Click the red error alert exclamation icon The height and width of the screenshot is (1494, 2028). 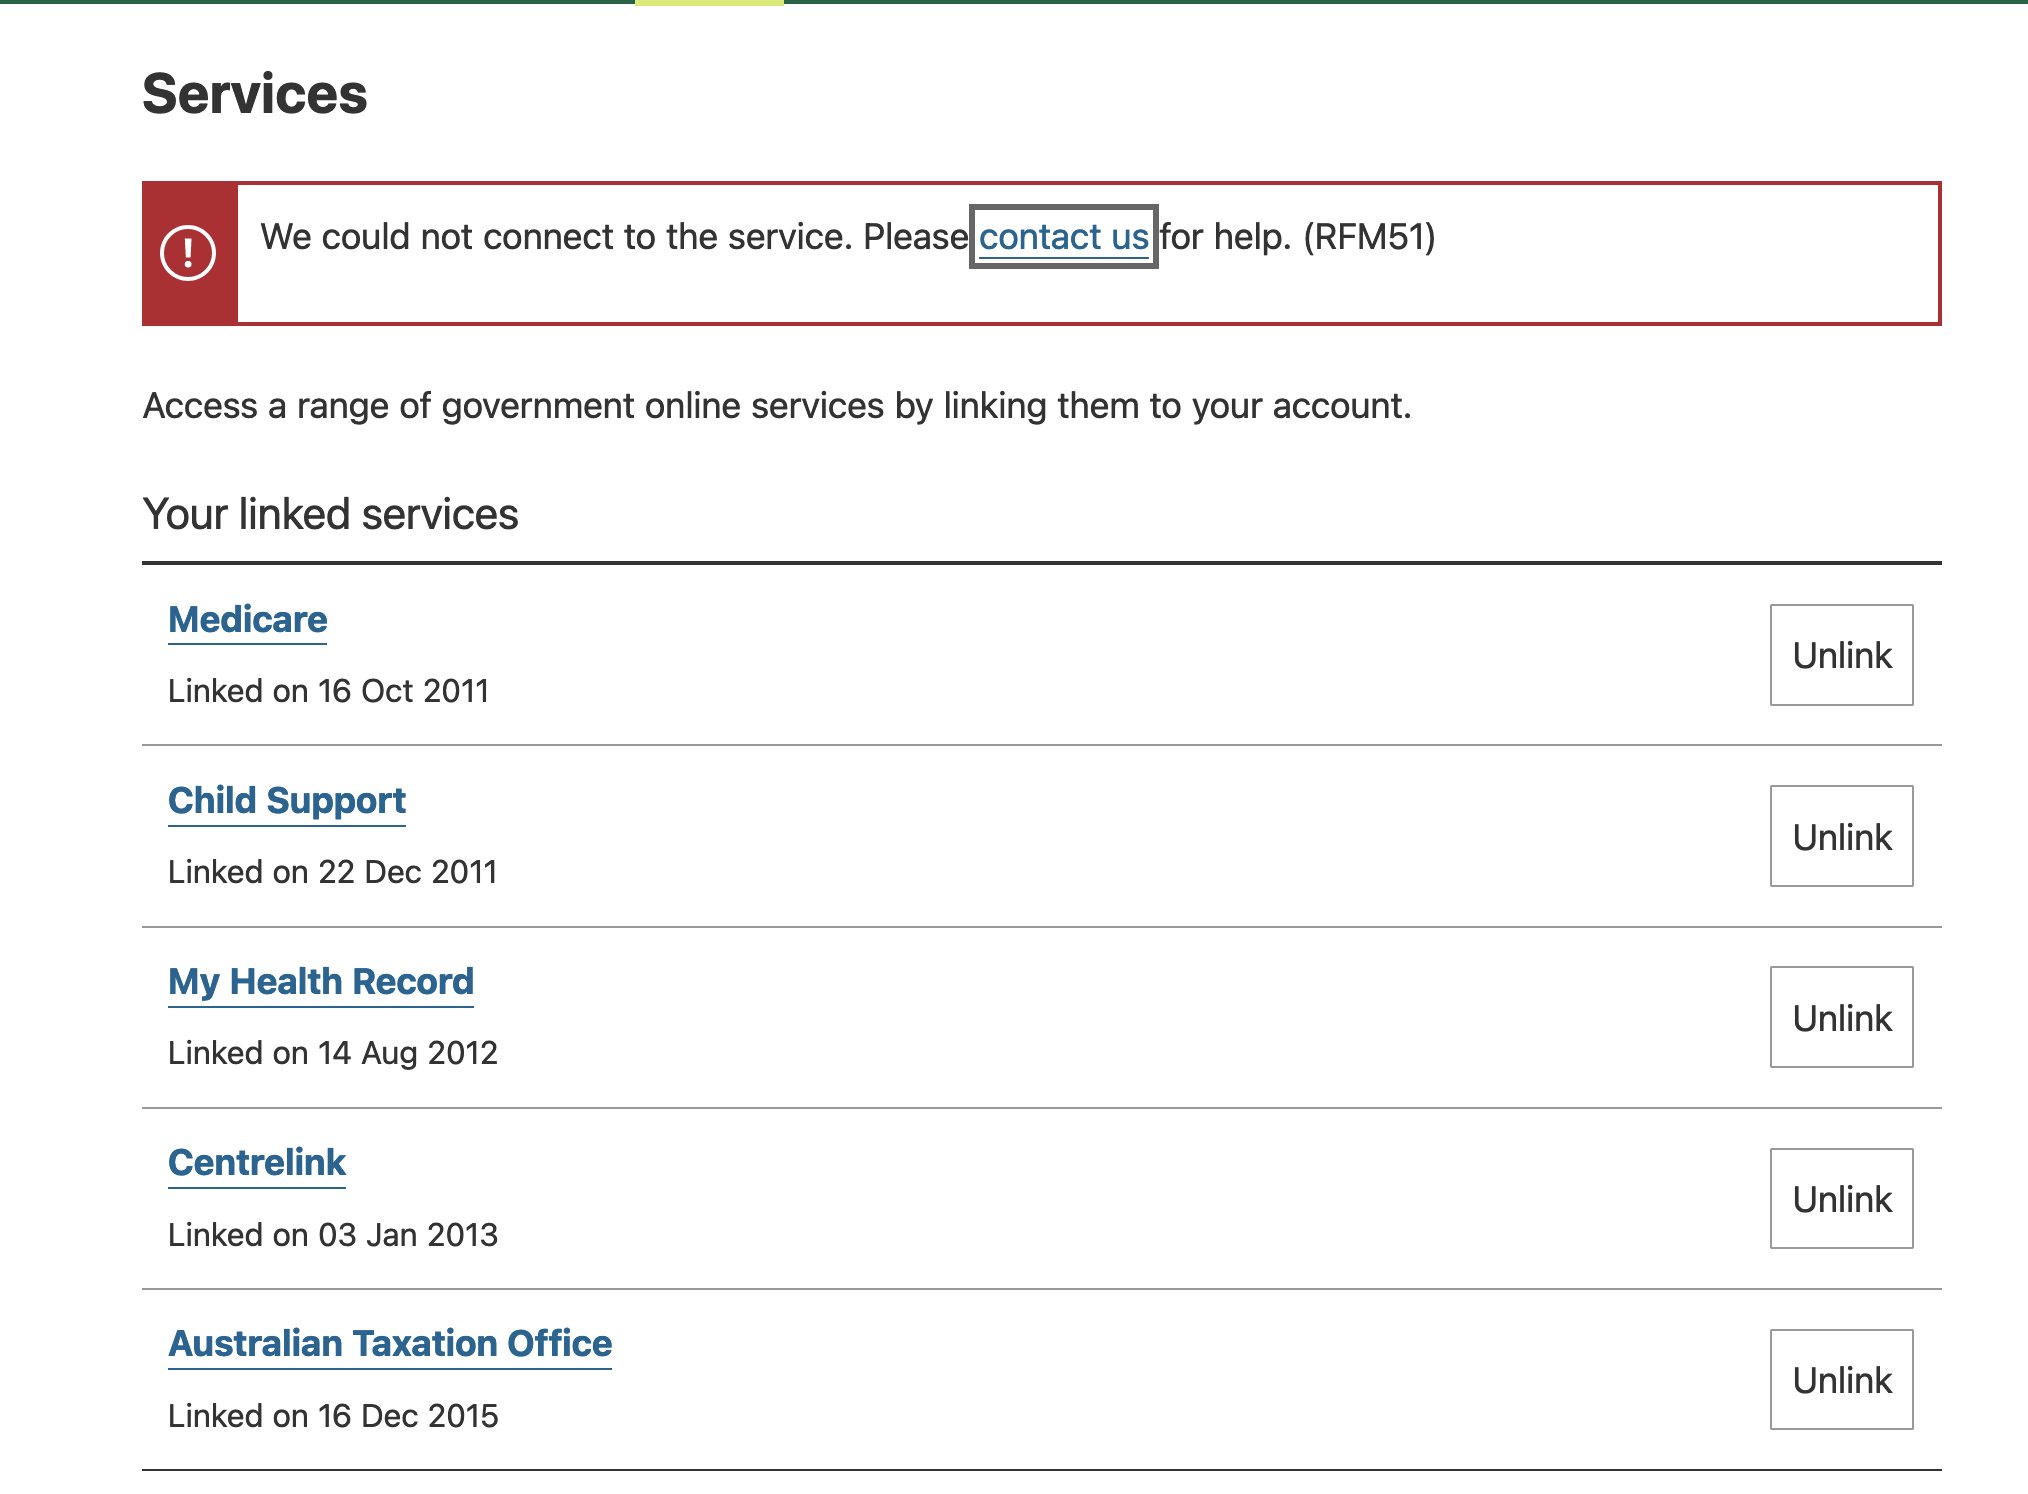click(x=188, y=253)
